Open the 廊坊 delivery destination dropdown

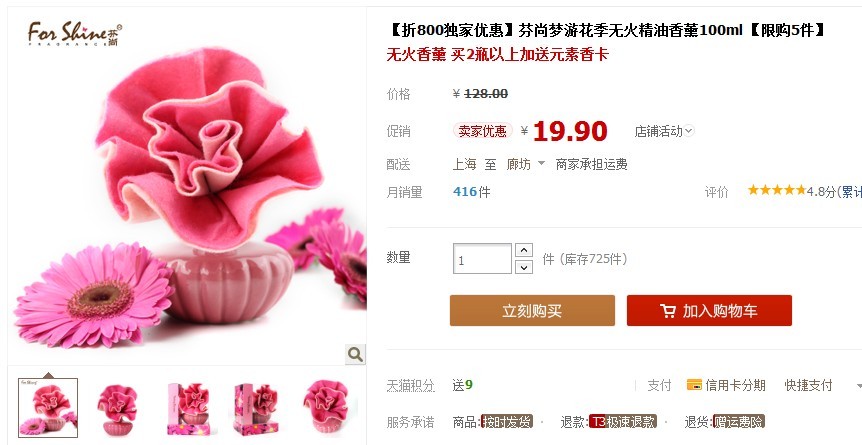(x=526, y=164)
